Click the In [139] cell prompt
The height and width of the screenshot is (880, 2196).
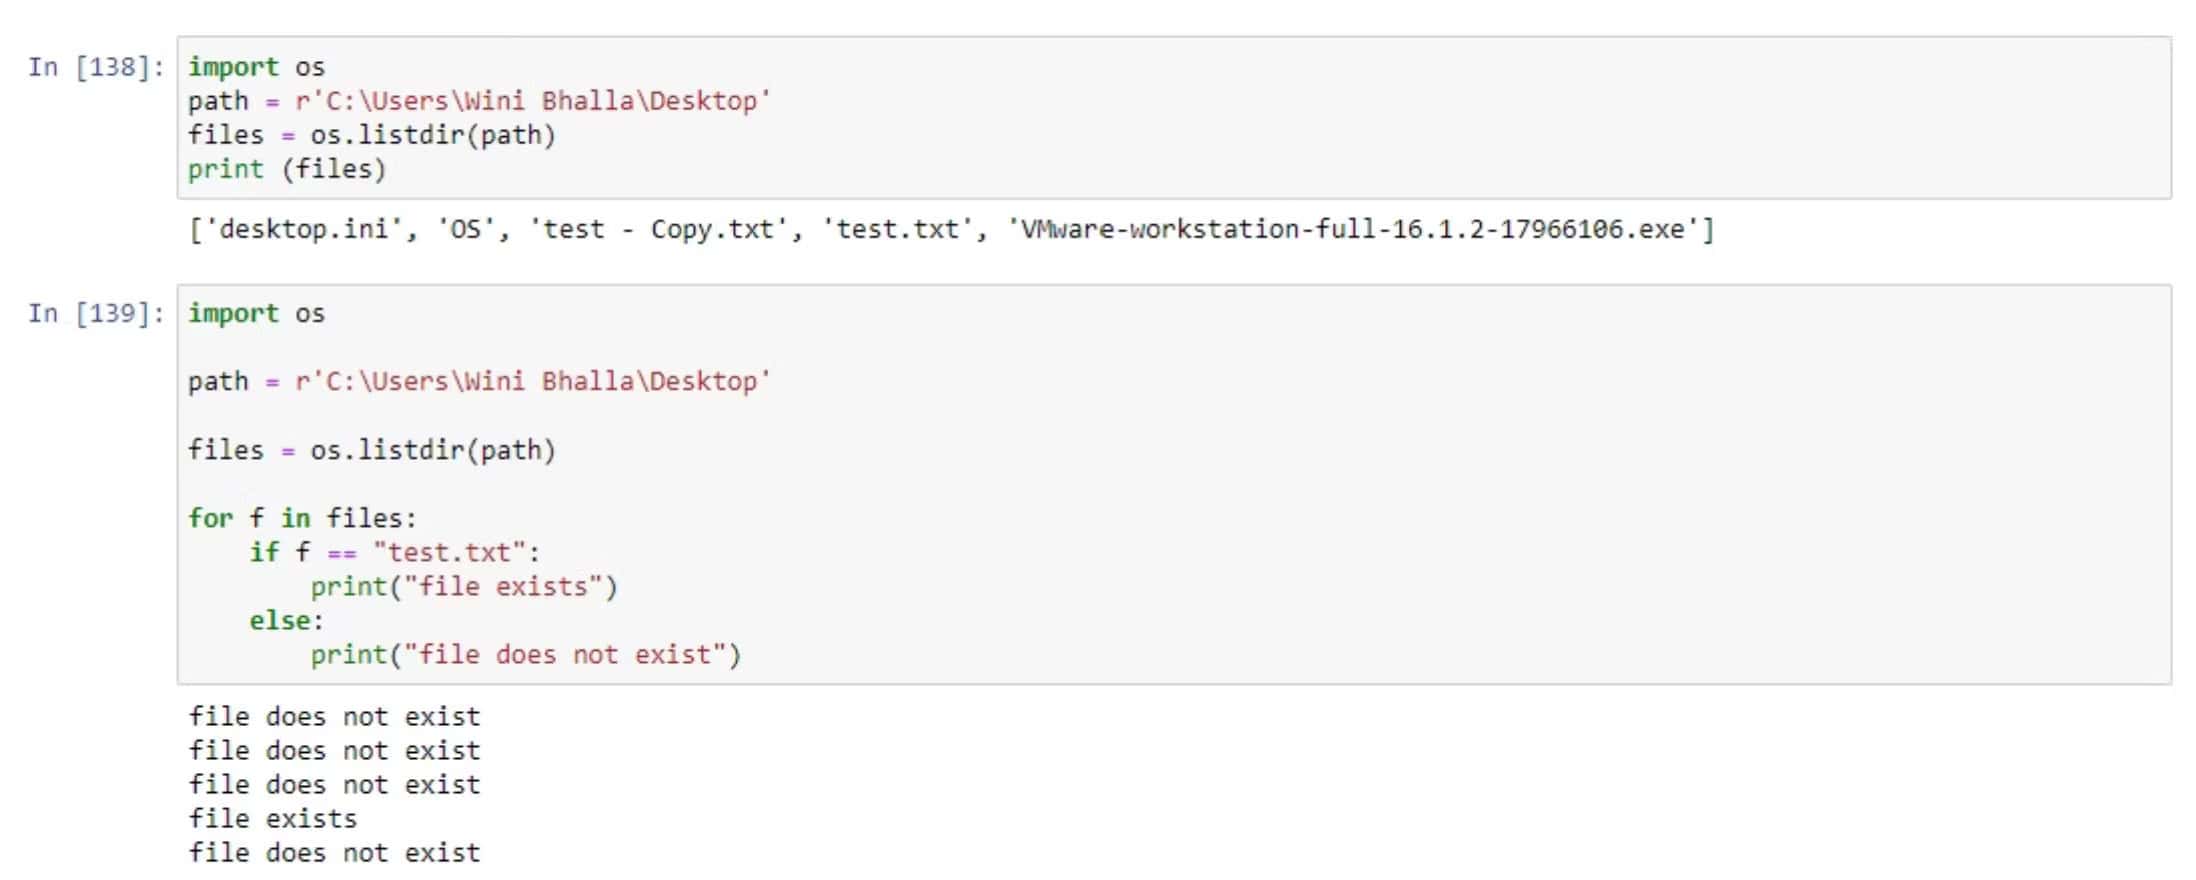click(95, 314)
